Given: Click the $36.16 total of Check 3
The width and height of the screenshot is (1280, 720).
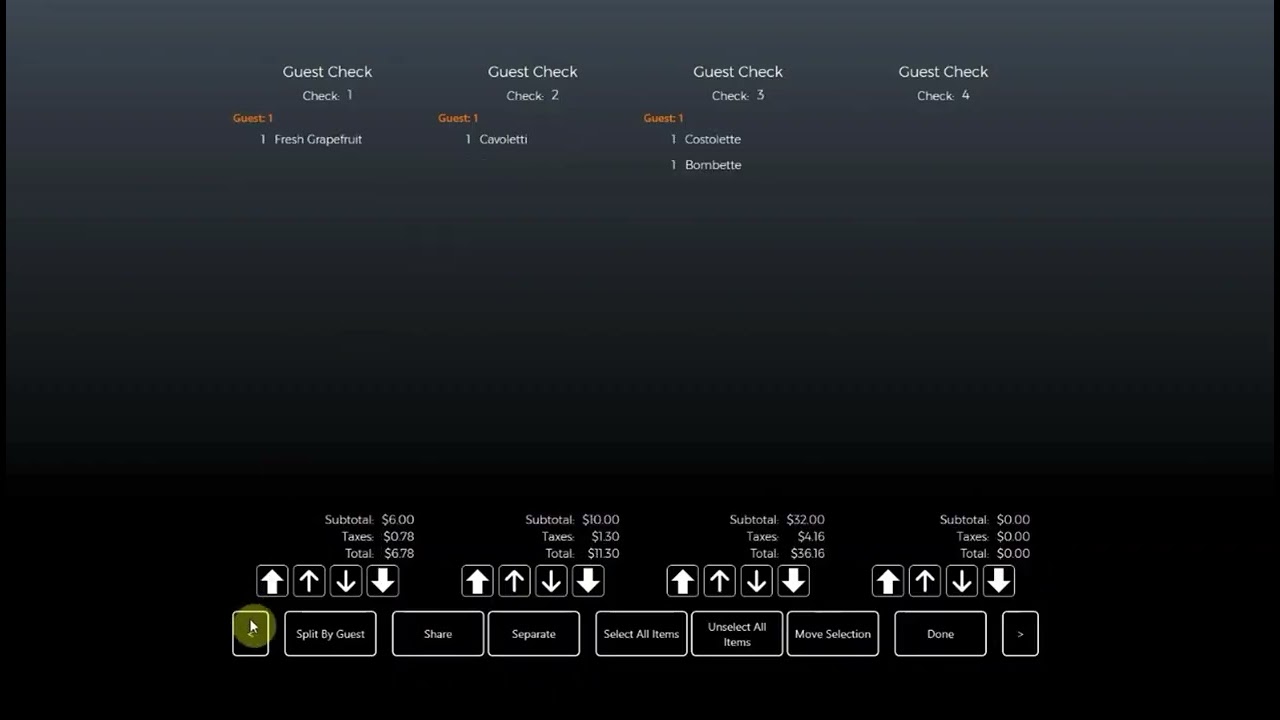Looking at the screenshot, I should [x=807, y=553].
